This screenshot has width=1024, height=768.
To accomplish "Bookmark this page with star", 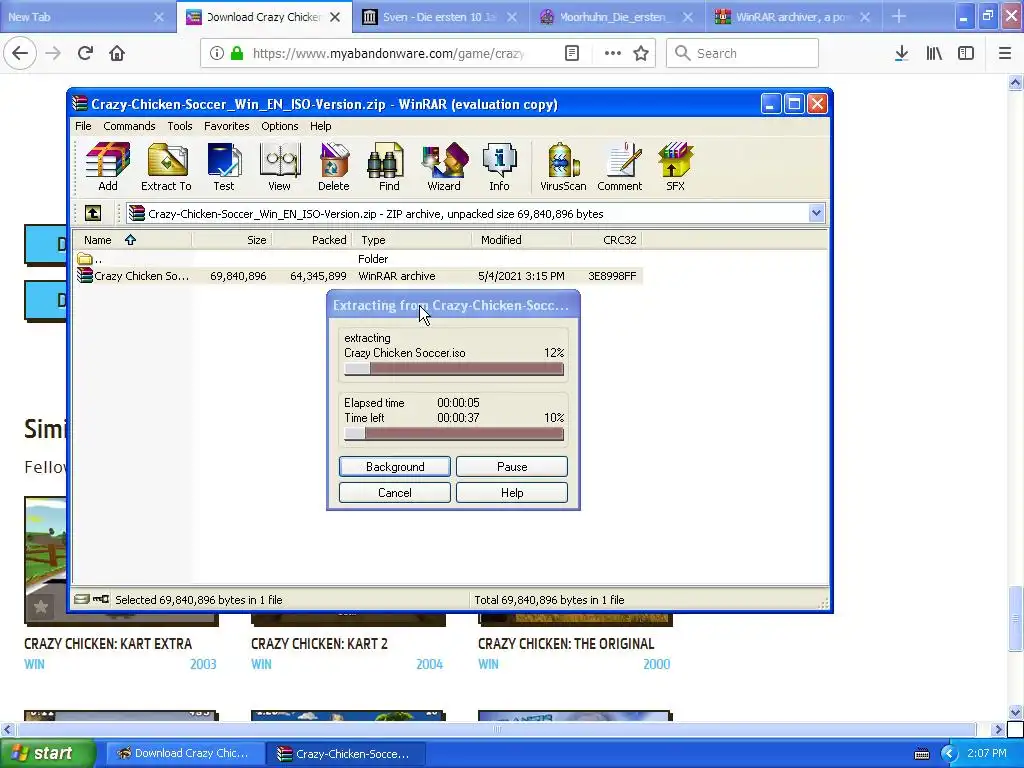I will [x=641, y=53].
